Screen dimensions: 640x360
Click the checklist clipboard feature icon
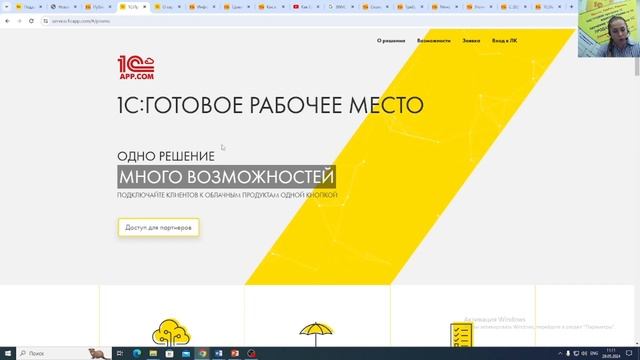(x=461, y=335)
